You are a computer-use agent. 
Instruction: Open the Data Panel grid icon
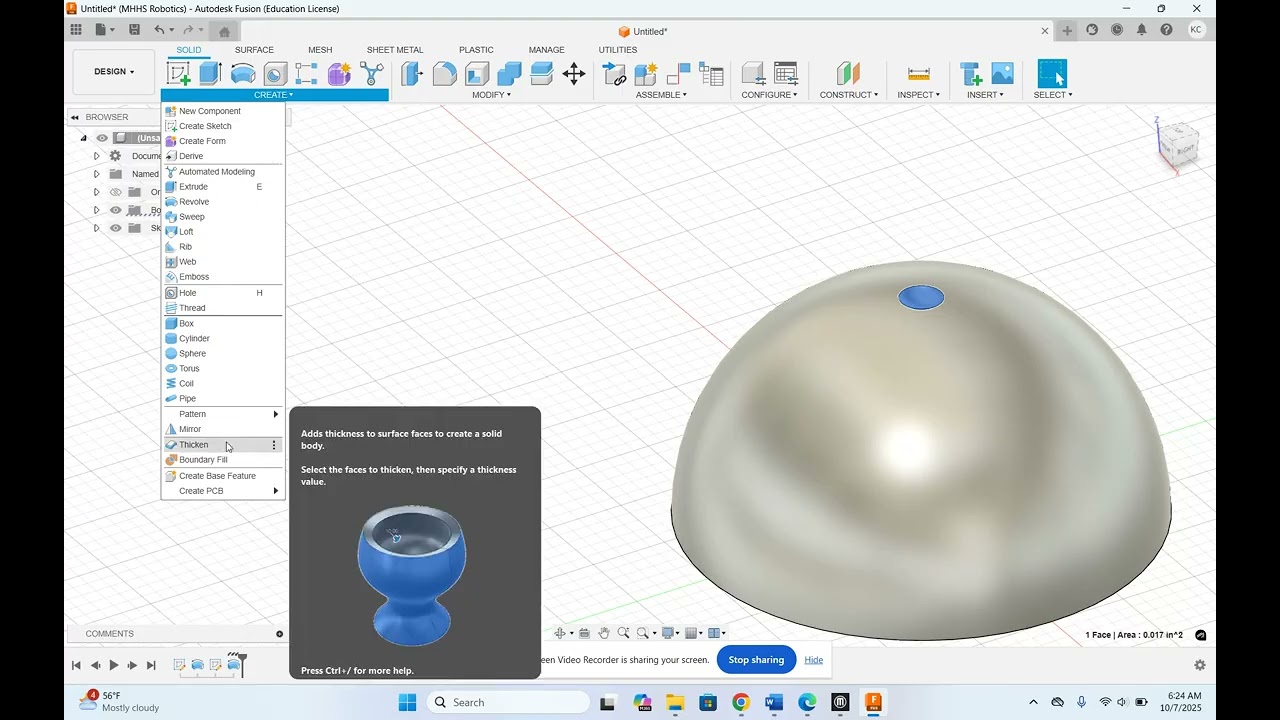pos(76,30)
